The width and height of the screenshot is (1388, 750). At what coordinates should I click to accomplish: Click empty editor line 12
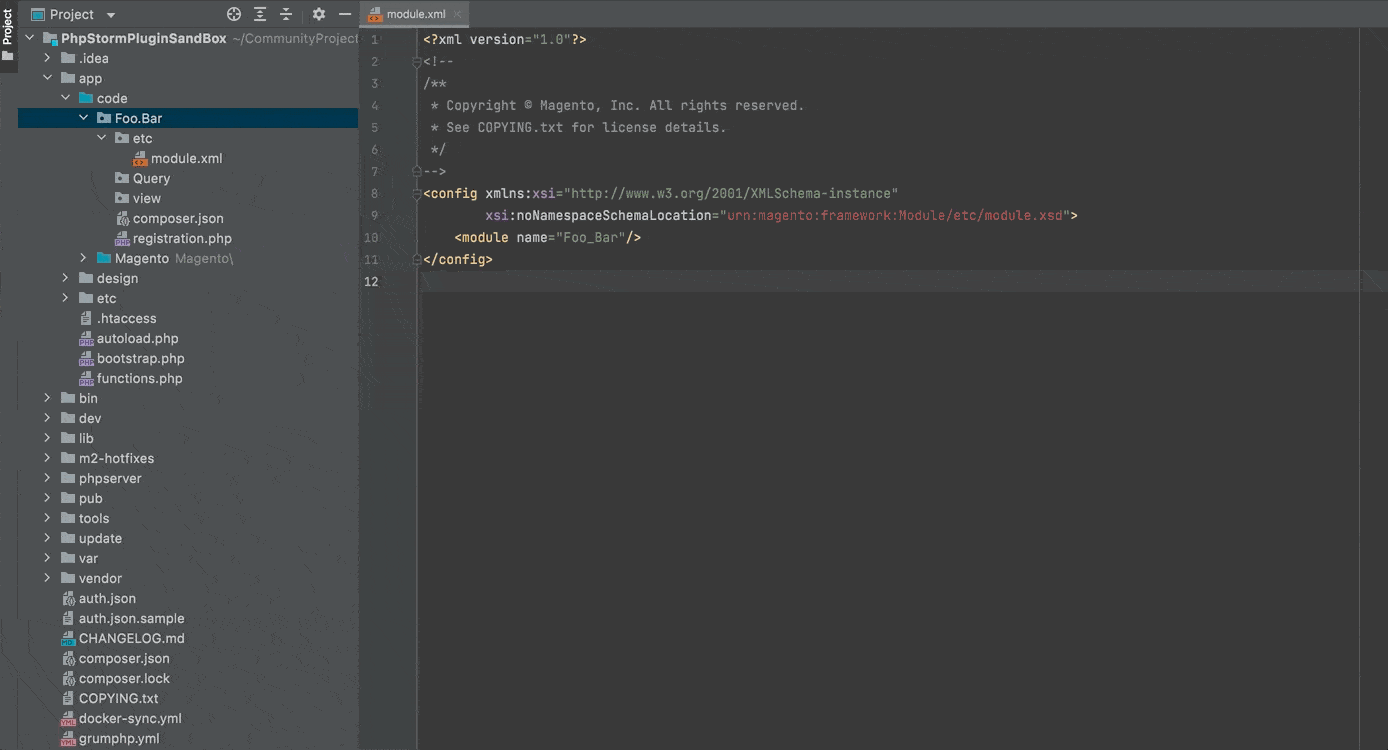point(800,281)
